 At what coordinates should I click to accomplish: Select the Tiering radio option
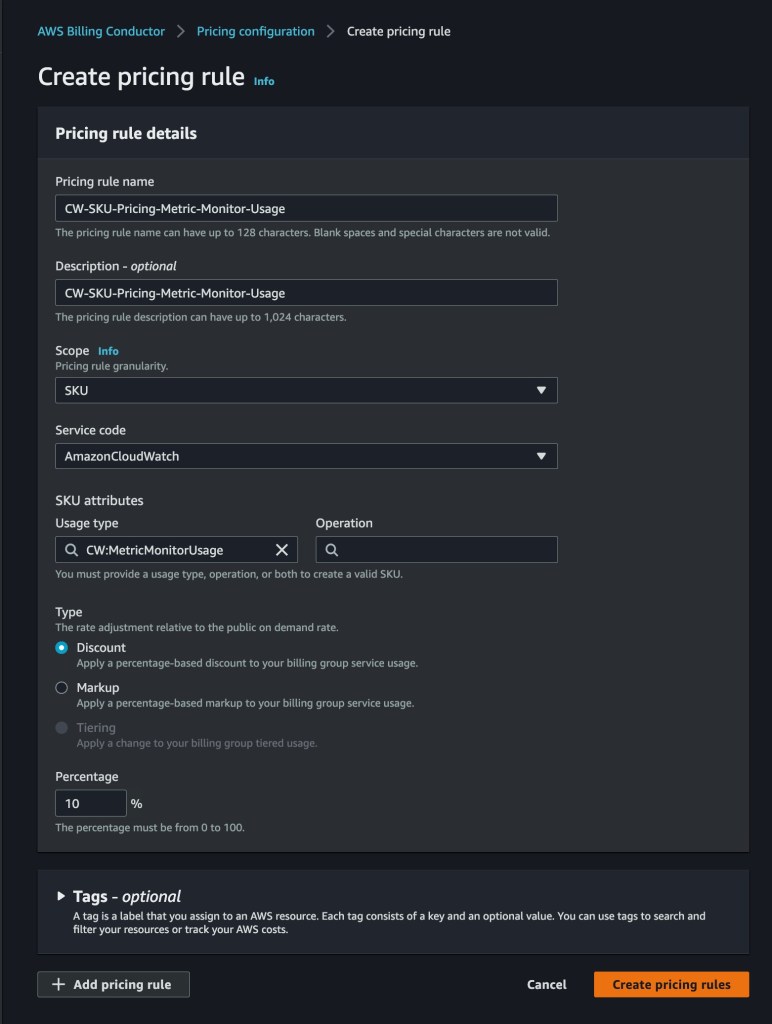click(x=62, y=728)
